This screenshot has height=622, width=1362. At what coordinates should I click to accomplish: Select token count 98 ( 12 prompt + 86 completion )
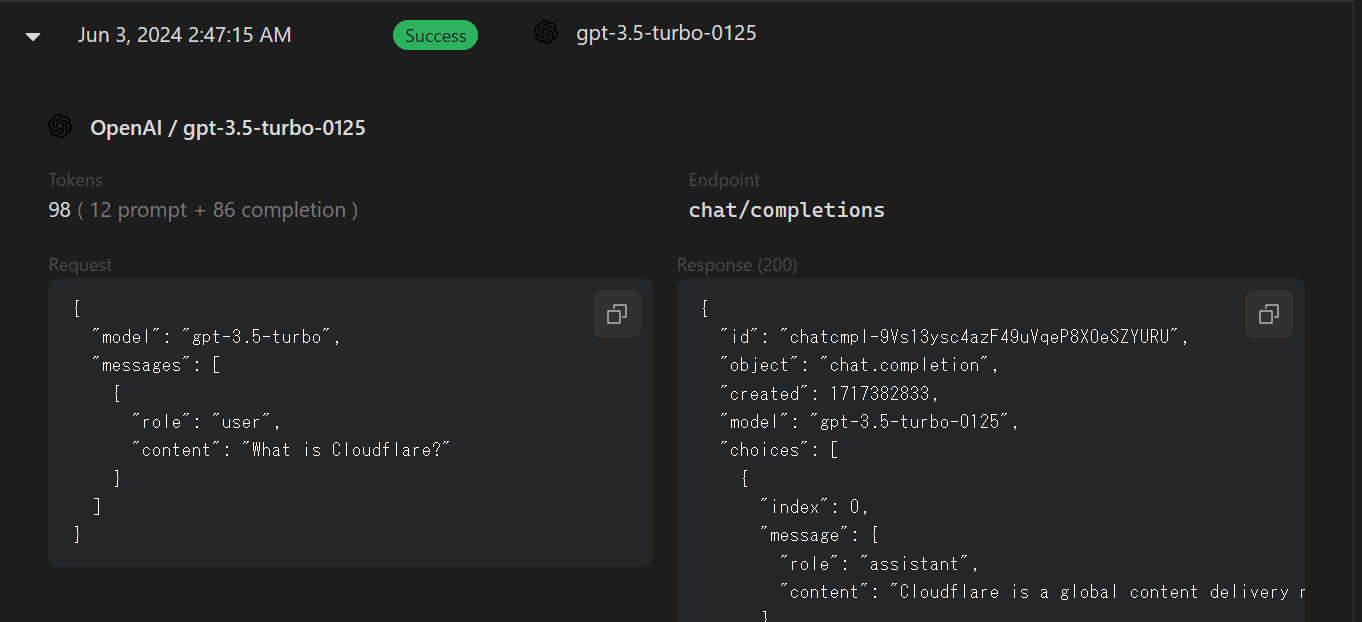click(x=203, y=210)
